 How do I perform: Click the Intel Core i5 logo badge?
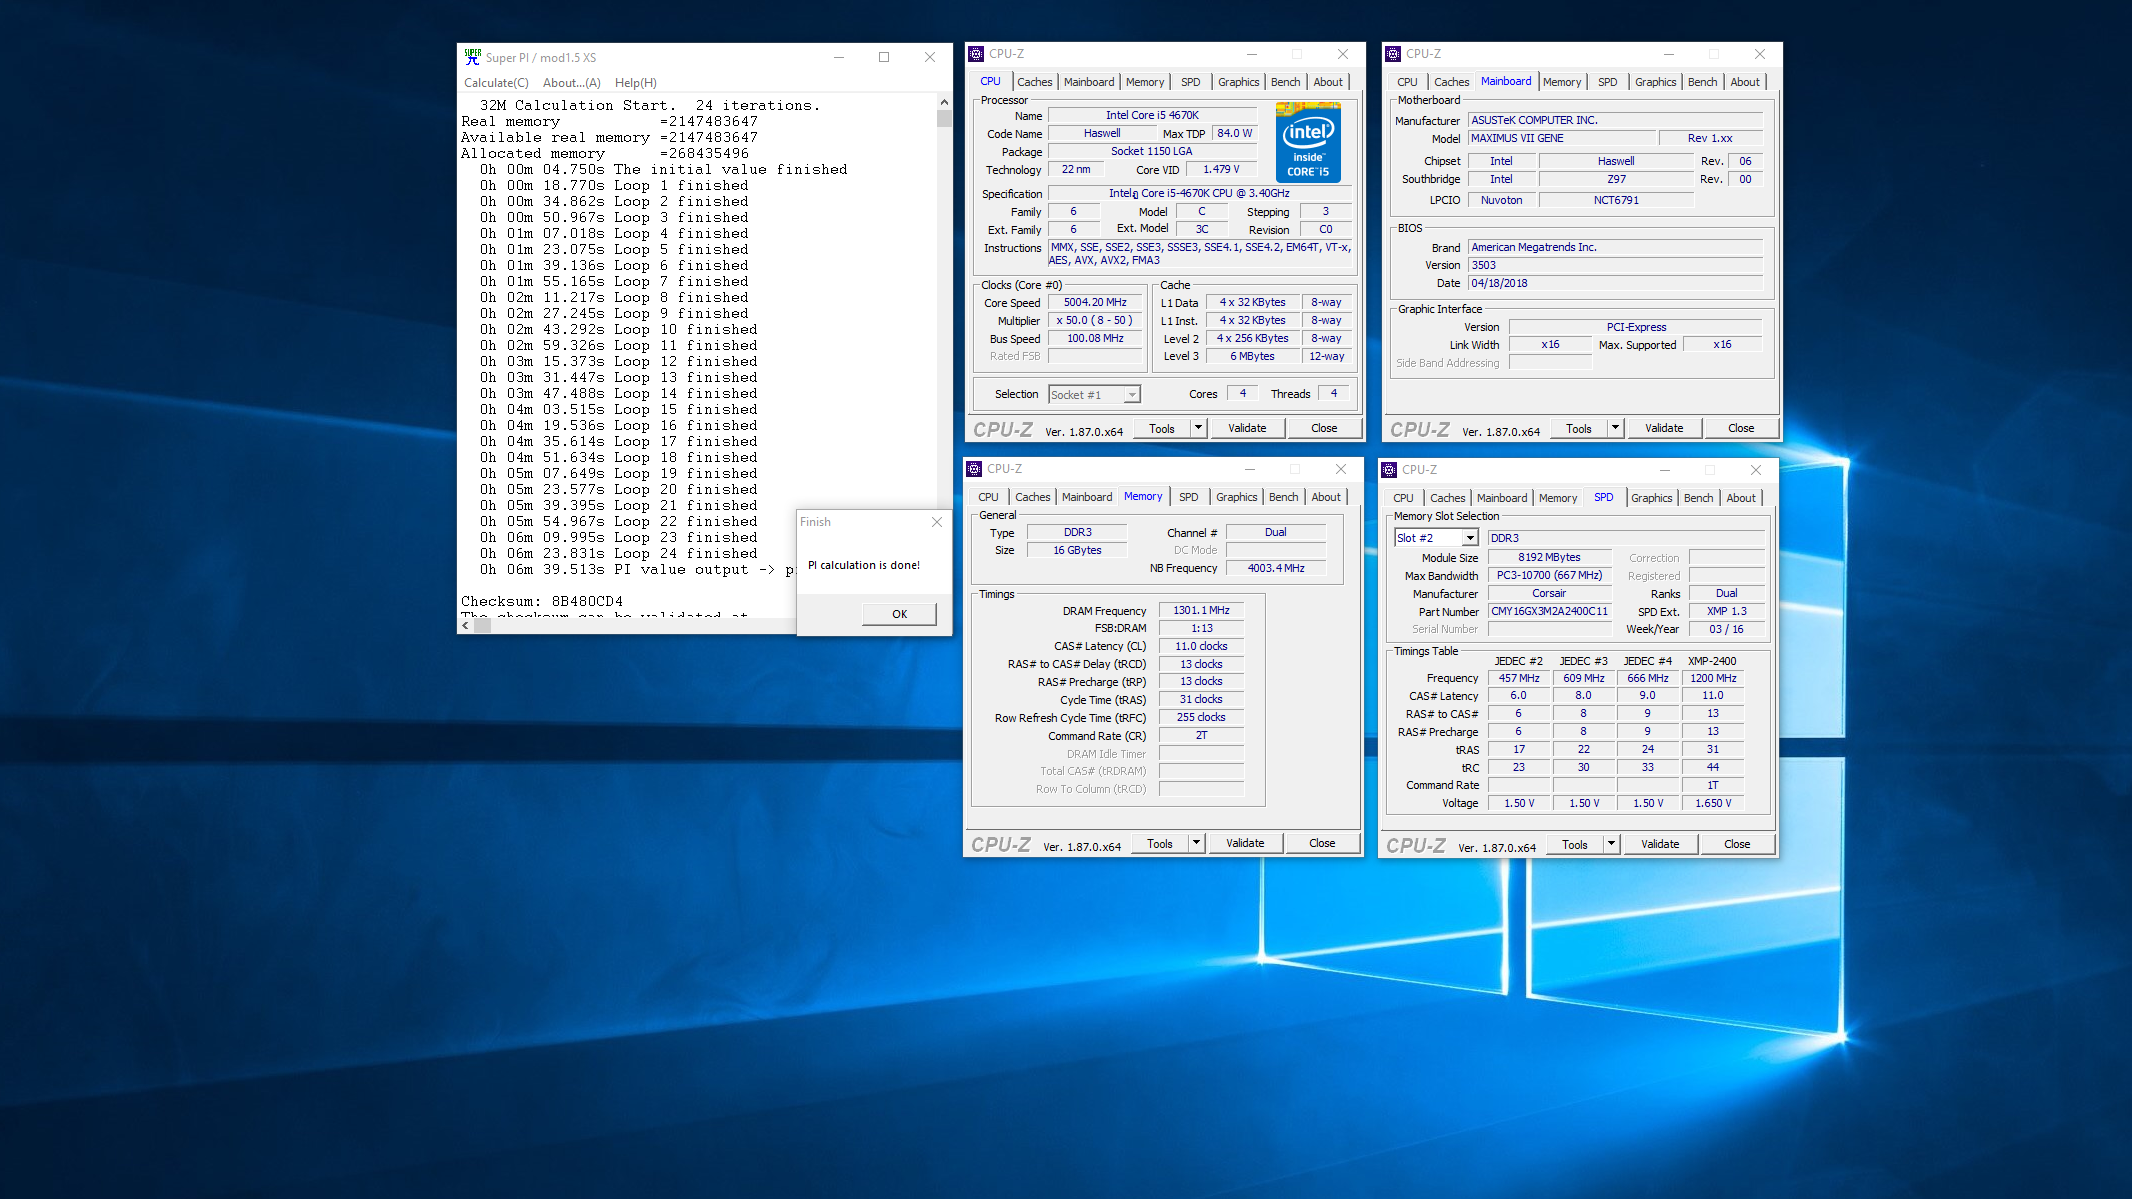pyautogui.click(x=1308, y=142)
